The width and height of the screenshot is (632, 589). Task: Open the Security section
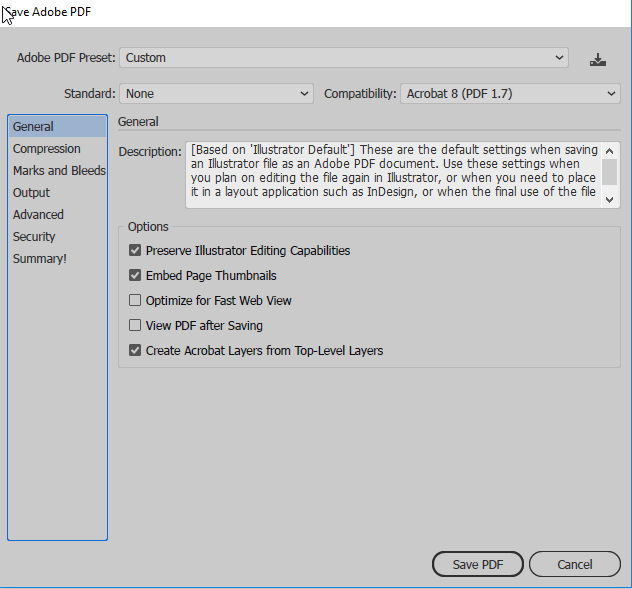pos(57,237)
